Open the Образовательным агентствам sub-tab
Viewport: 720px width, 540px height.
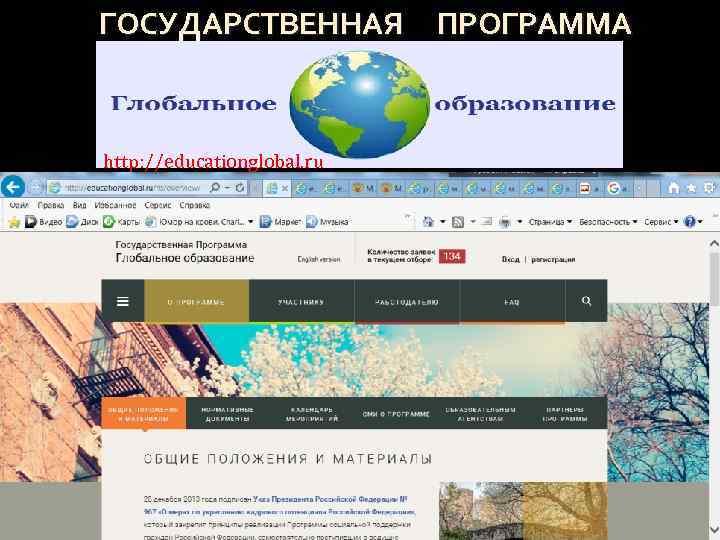(480, 413)
